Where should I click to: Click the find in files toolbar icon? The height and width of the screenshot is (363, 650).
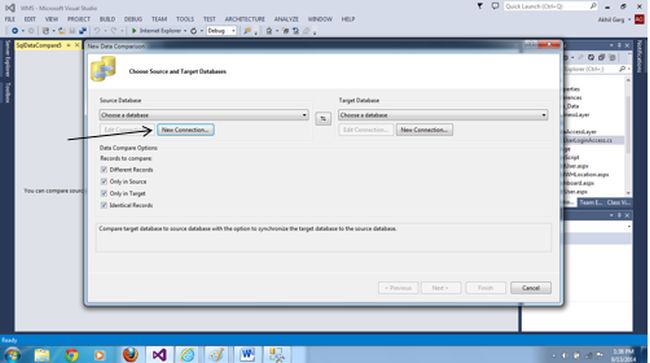(247, 31)
